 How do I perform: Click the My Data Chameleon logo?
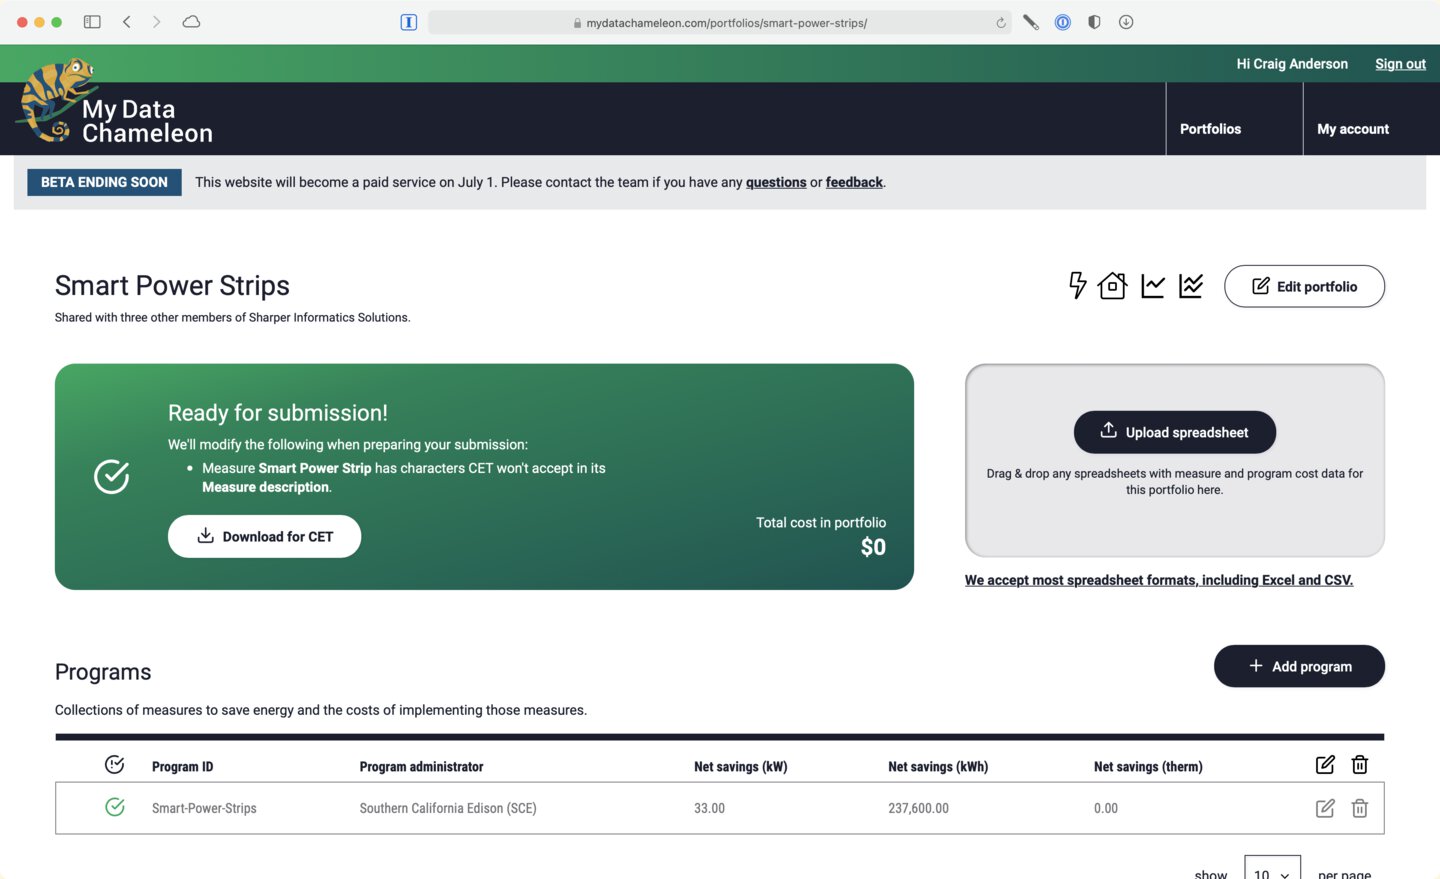(x=114, y=102)
